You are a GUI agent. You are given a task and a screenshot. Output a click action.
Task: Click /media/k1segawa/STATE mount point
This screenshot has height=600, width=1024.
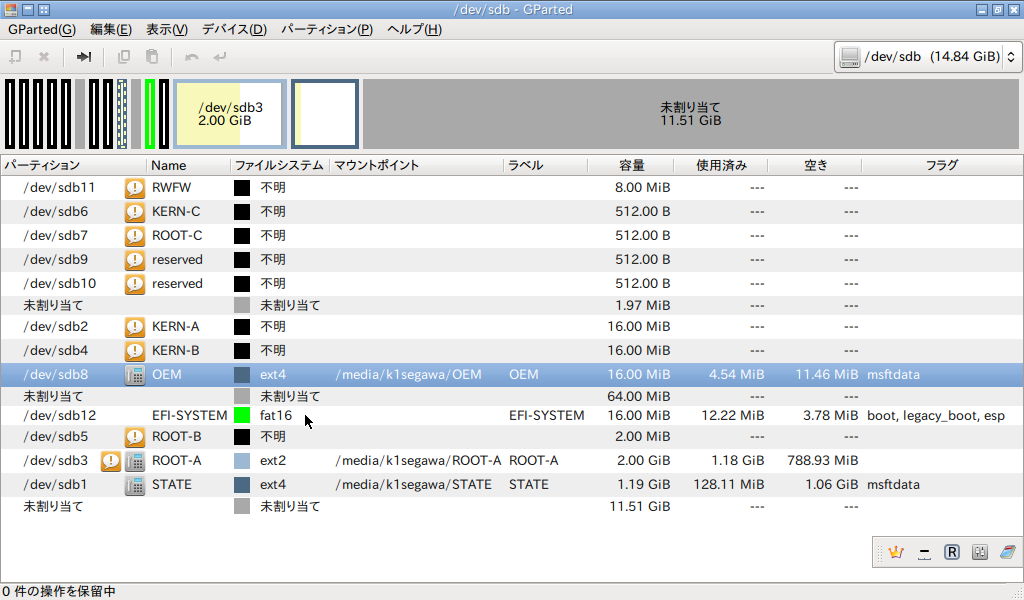point(413,485)
